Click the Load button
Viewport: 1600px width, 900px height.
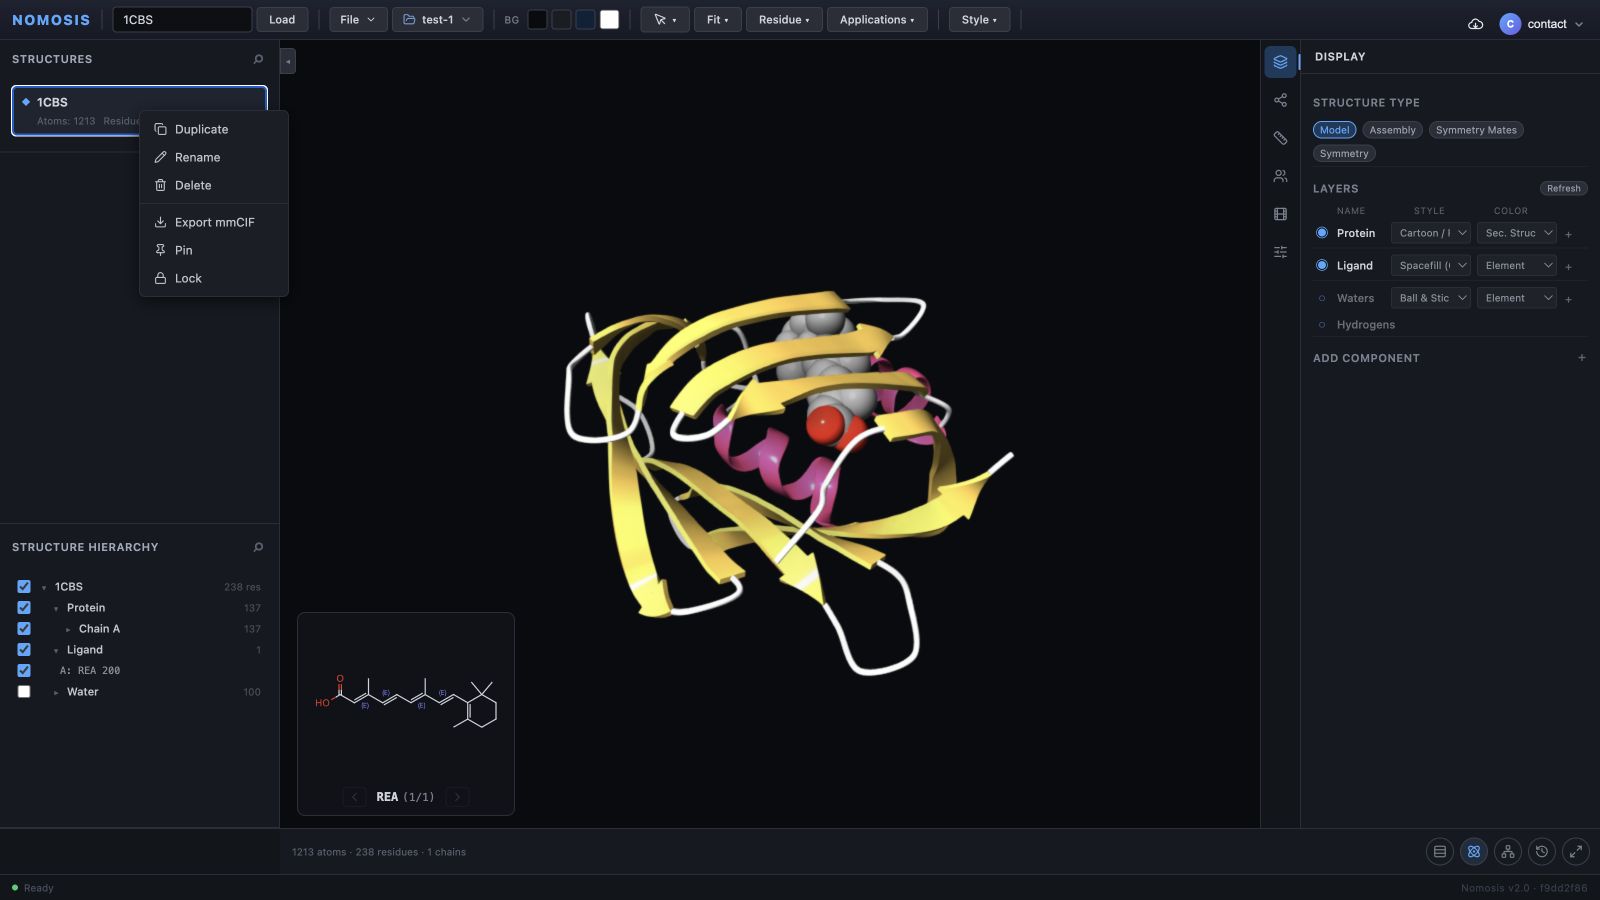pyautogui.click(x=282, y=20)
